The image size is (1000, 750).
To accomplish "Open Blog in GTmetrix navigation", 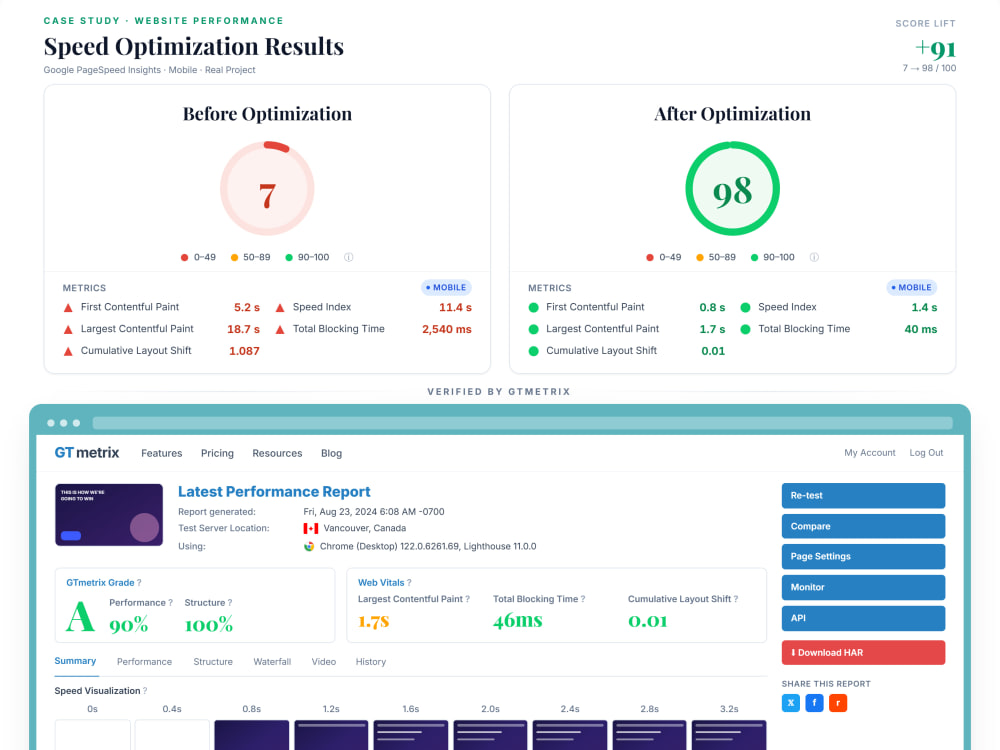I will 331,453.
